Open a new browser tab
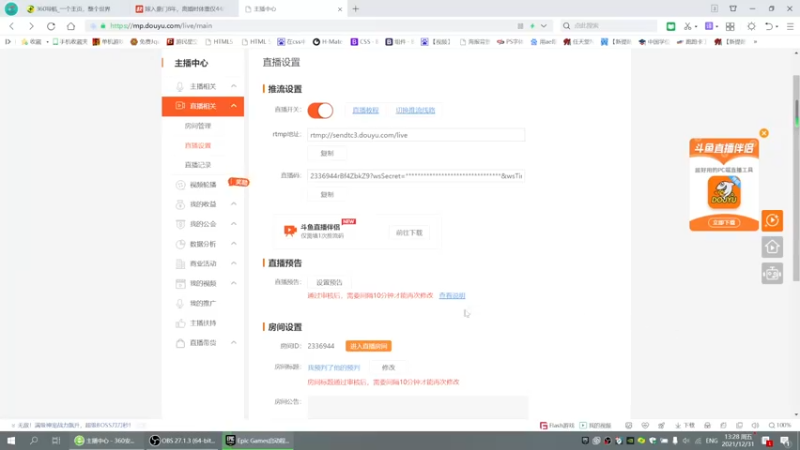The height and width of the screenshot is (450, 800). 356,9
